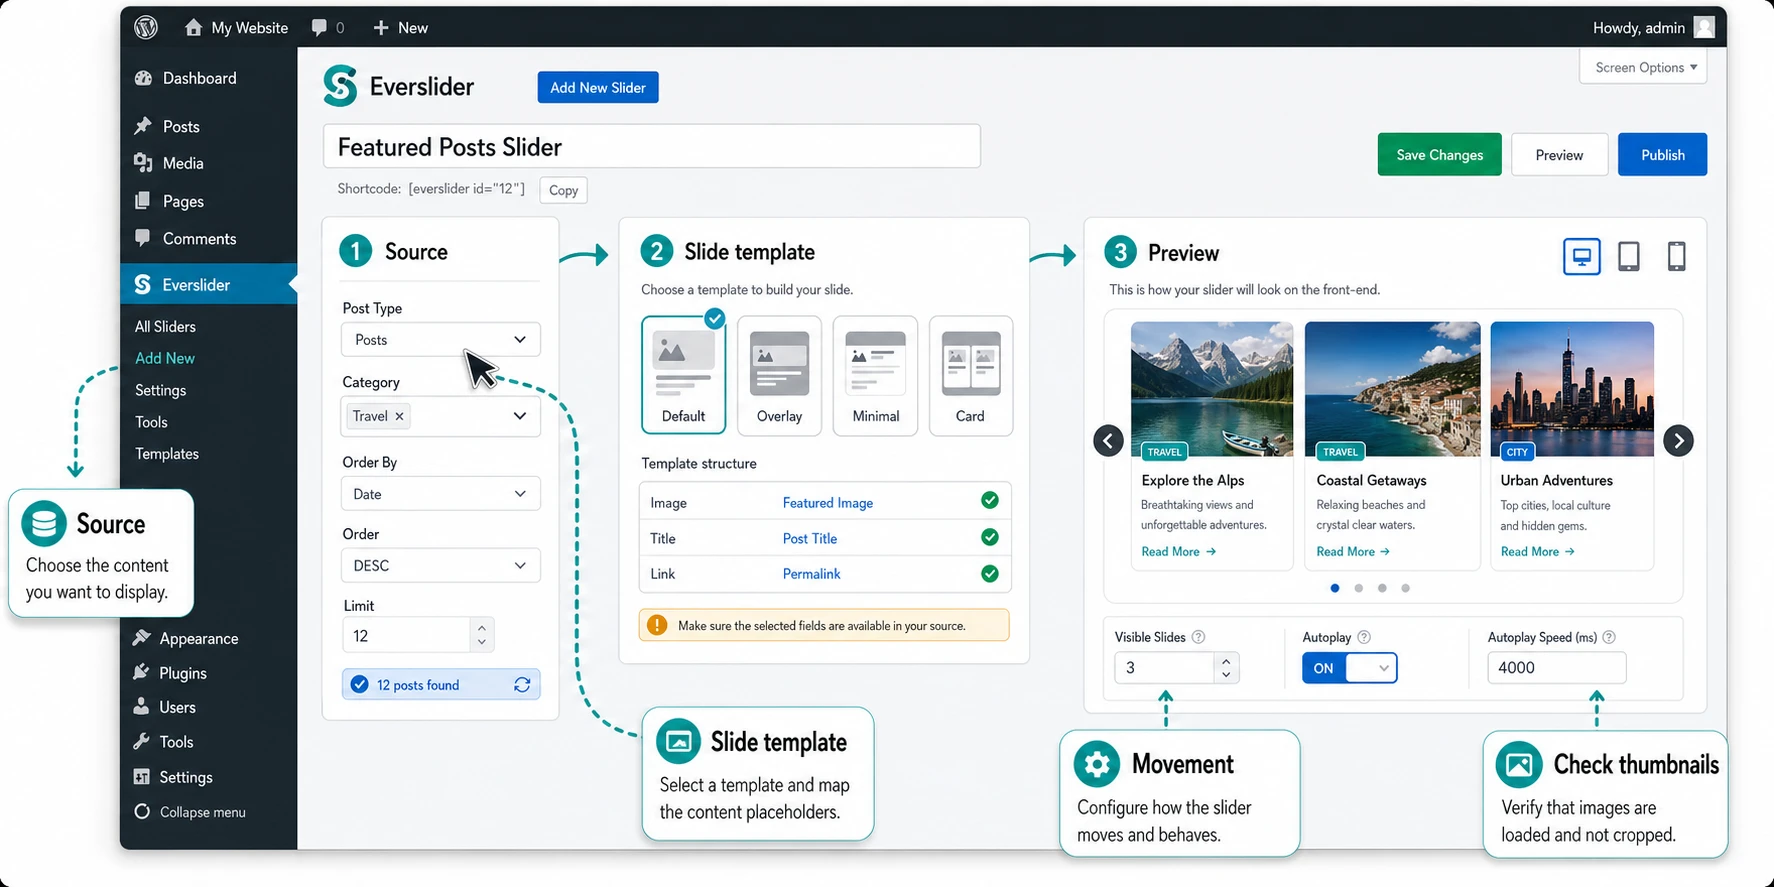Viewport: 1774px width, 887px height.
Task: Copy the shortcode with Copy button
Action: pos(563,190)
